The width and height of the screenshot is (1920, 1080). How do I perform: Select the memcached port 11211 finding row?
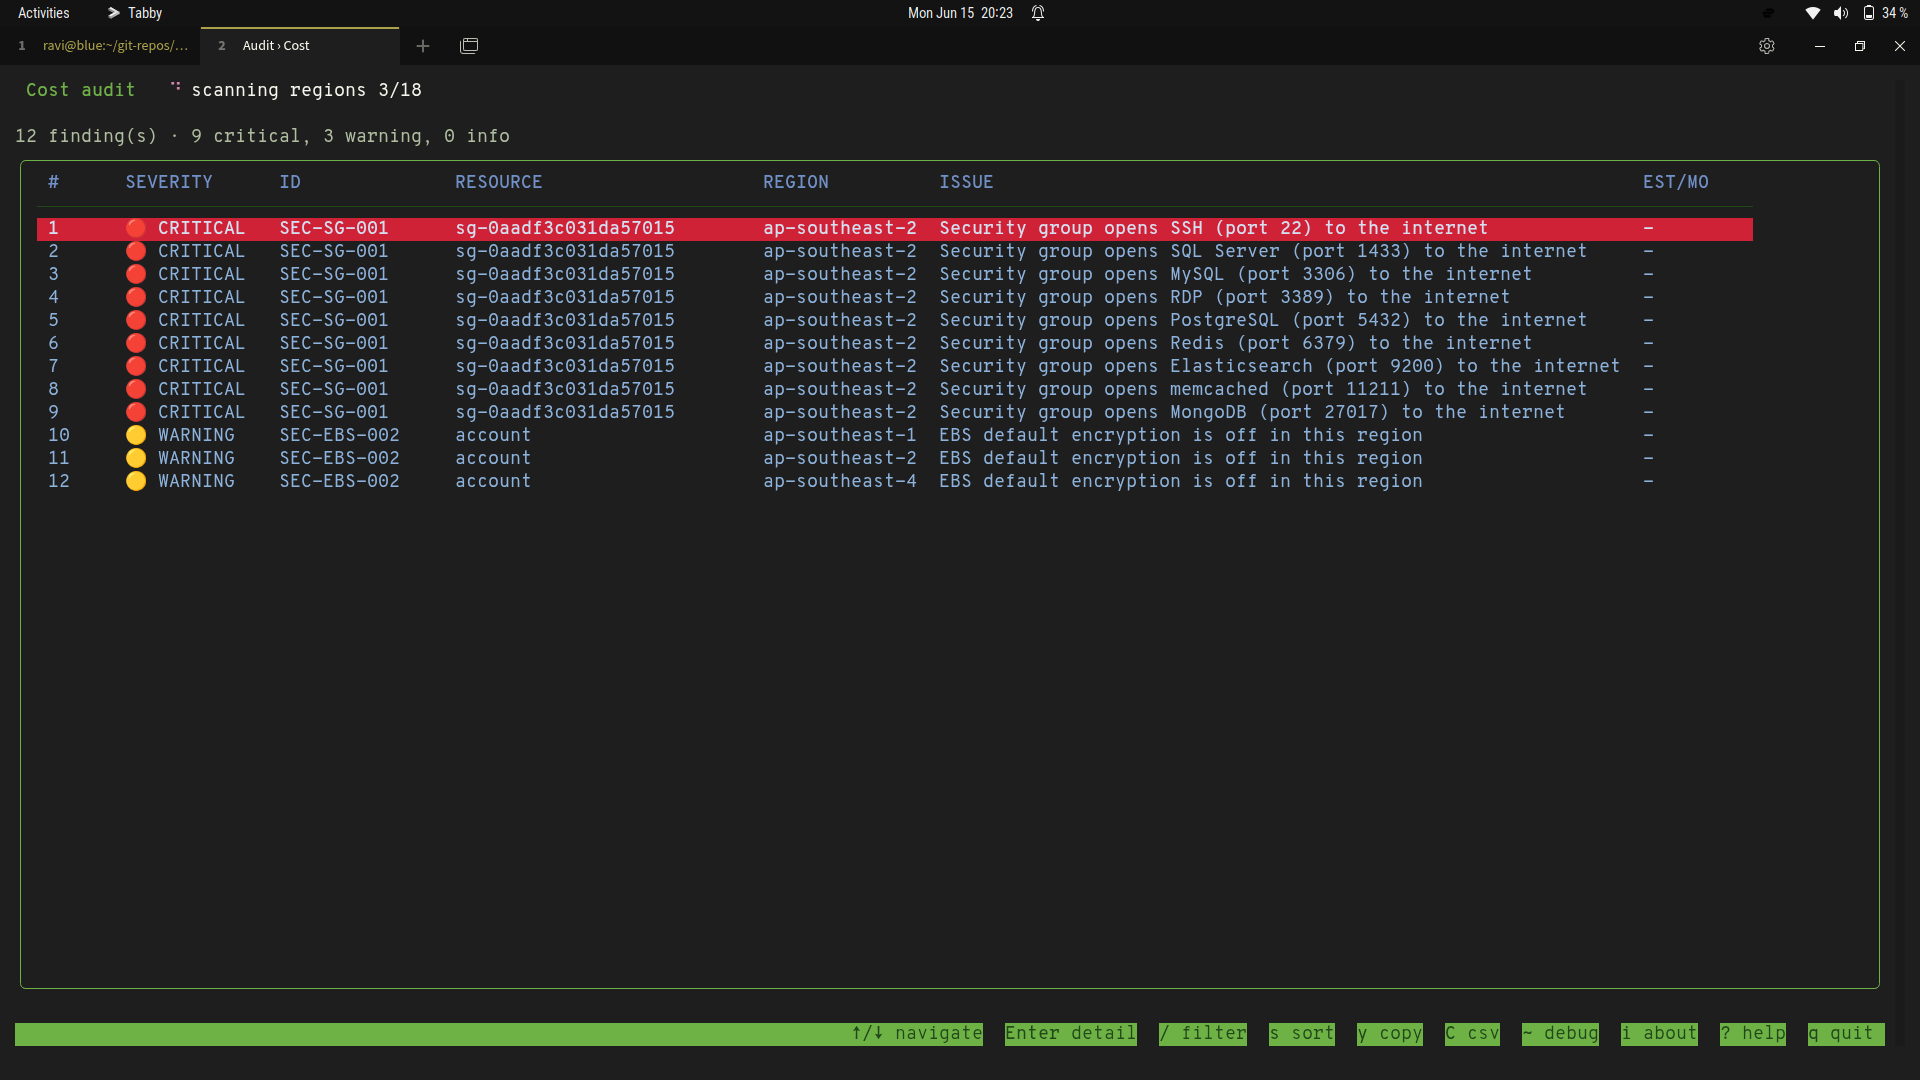[x=895, y=390]
